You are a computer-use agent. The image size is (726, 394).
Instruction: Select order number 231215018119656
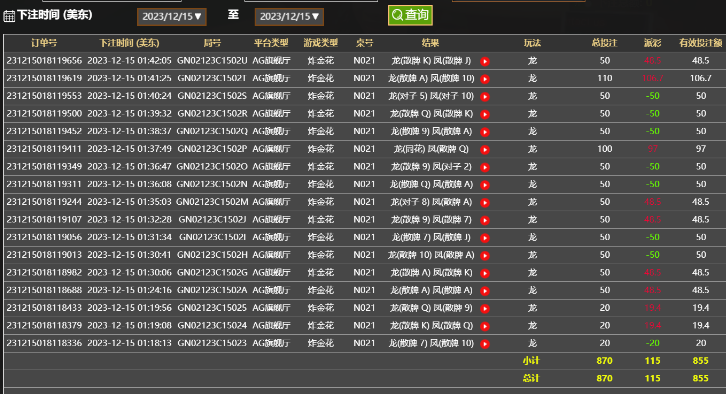44,61
